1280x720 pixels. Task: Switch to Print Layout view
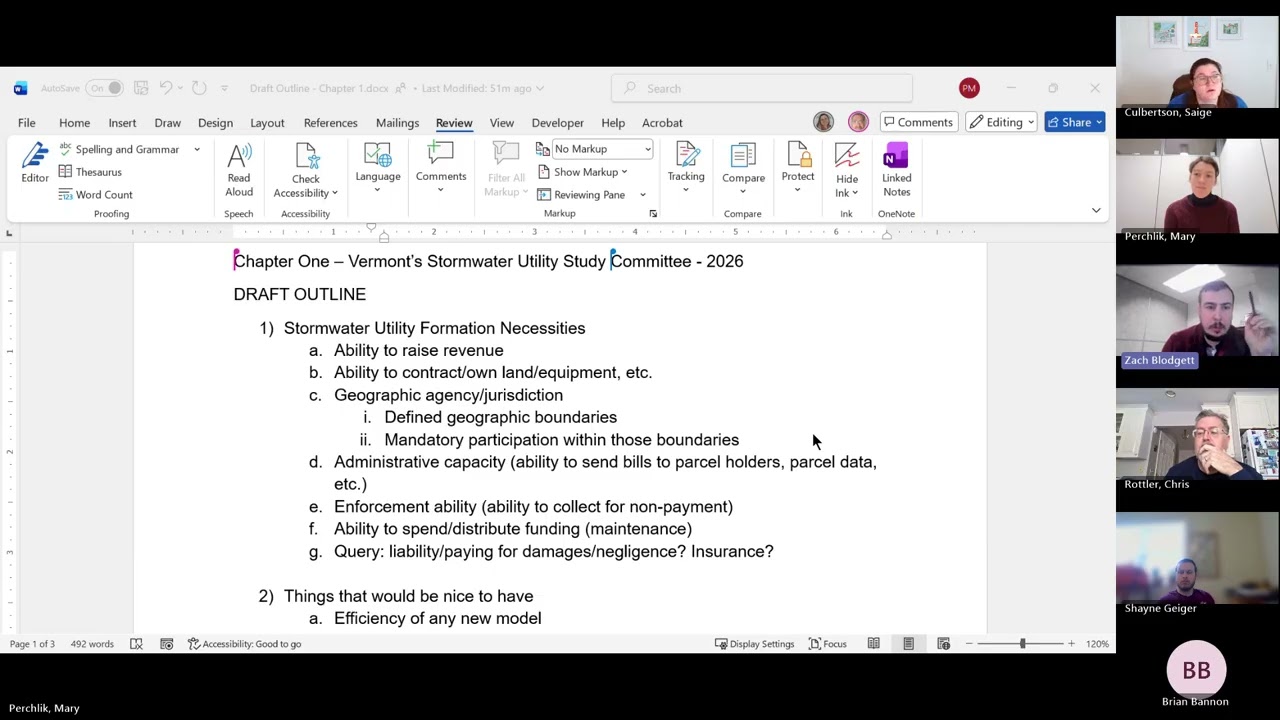908,644
